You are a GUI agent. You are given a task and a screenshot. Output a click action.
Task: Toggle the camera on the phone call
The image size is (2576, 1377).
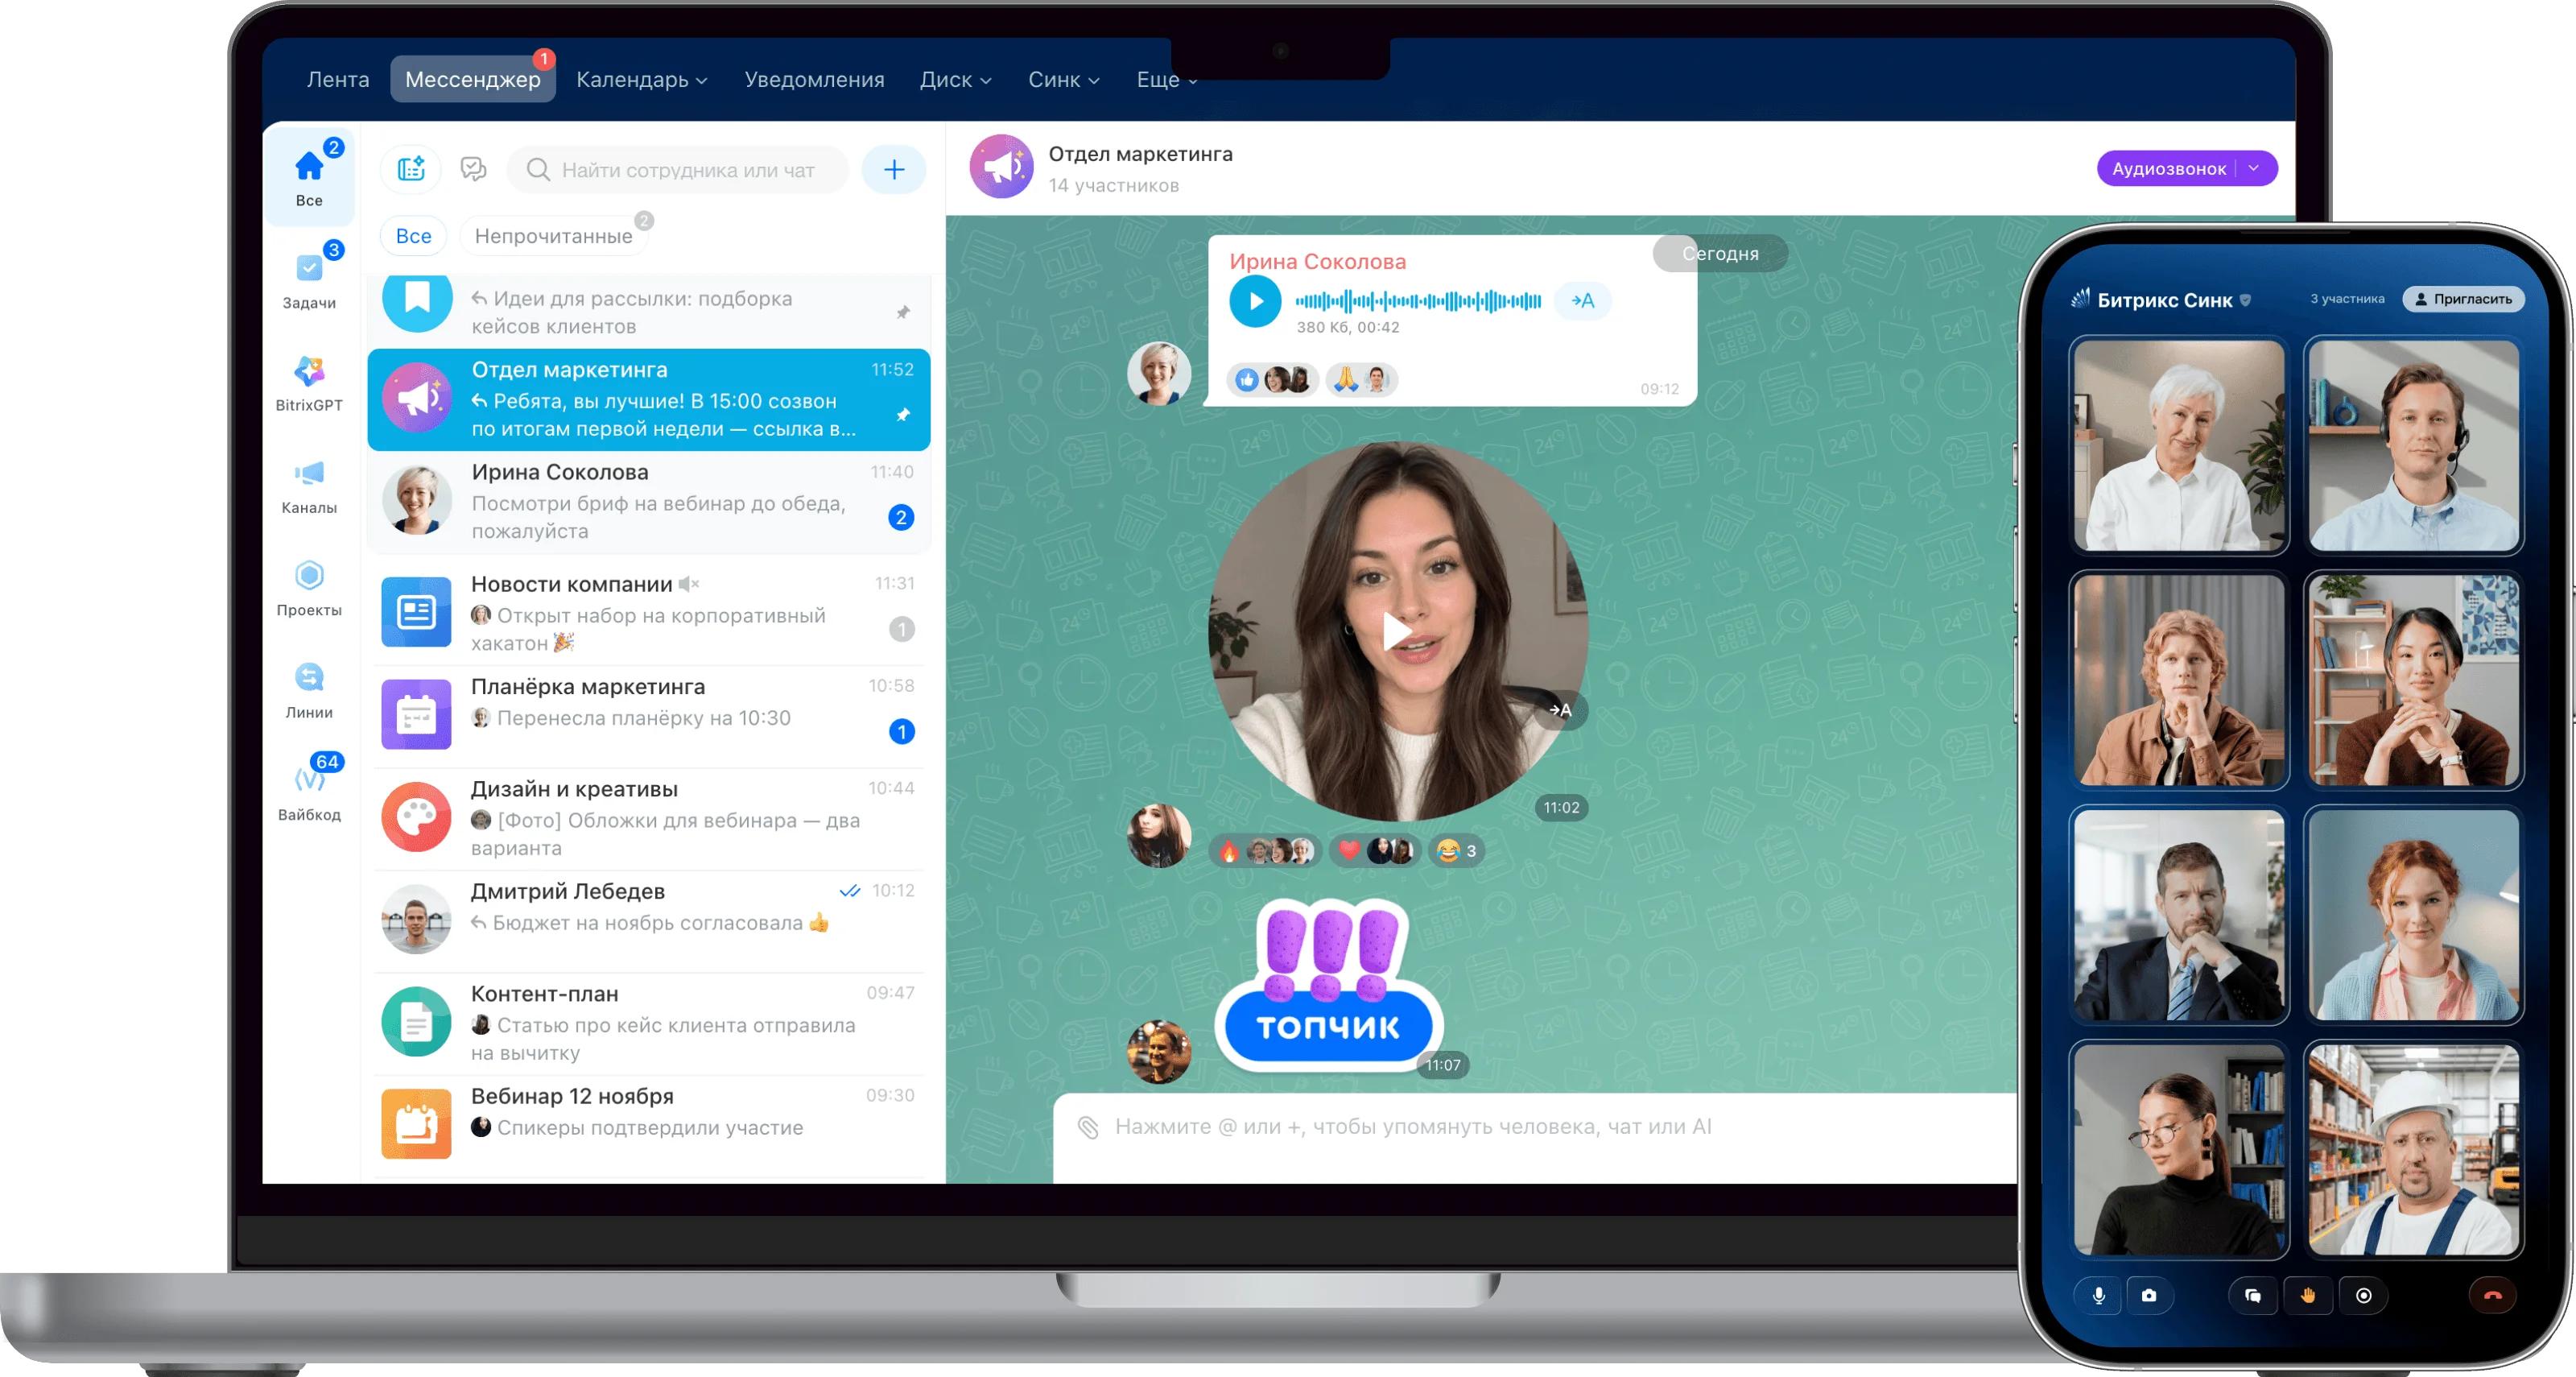tap(2148, 1295)
